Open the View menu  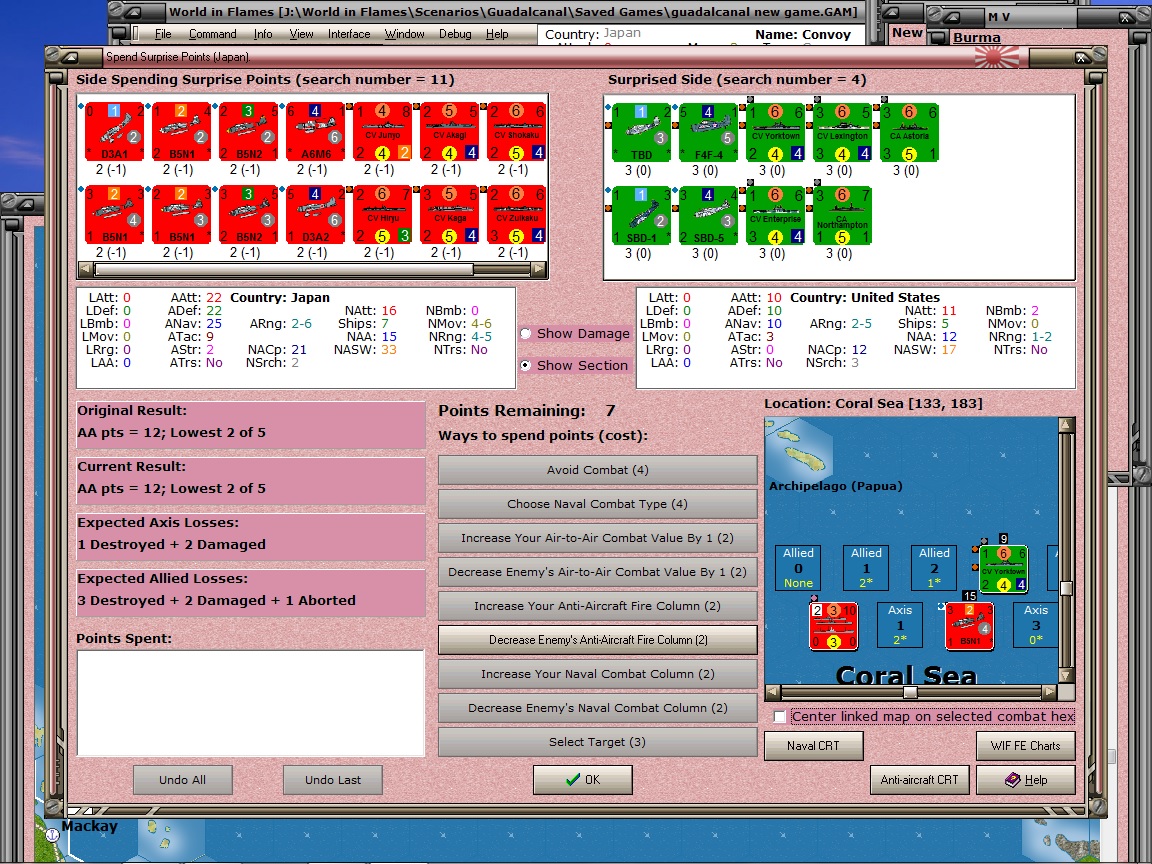pos(301,34)
